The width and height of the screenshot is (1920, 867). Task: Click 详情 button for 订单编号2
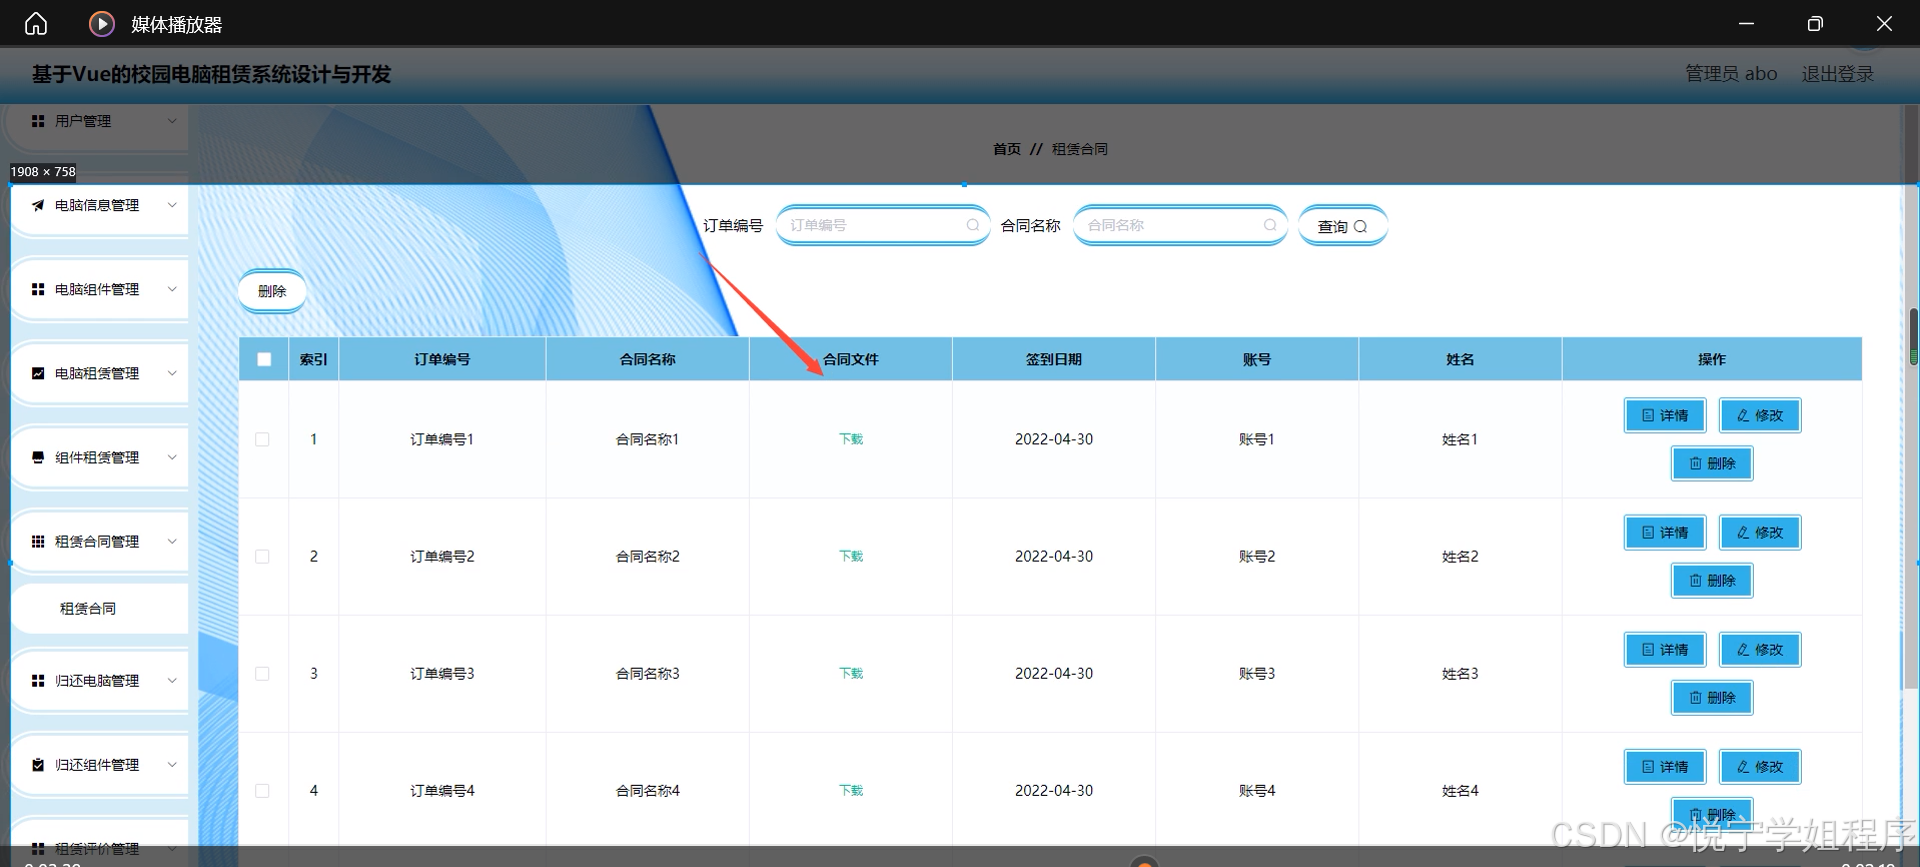1665,532
